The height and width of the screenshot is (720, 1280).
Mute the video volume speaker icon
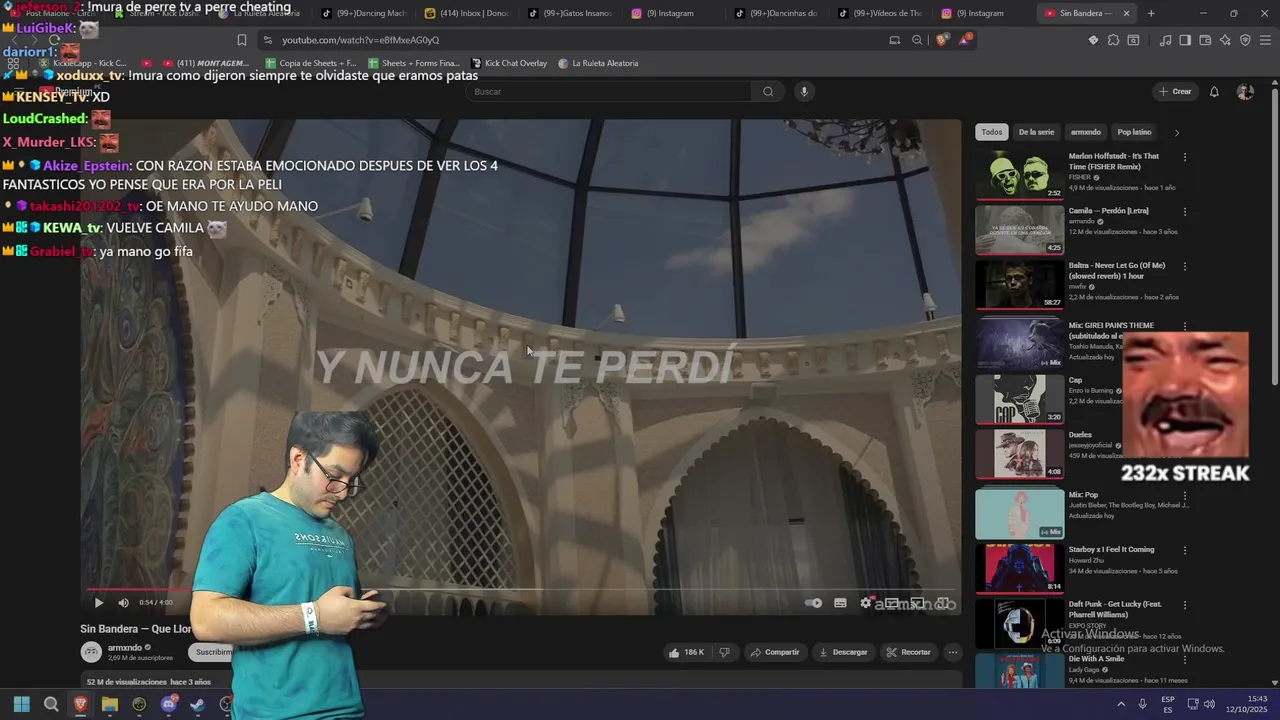123,603
